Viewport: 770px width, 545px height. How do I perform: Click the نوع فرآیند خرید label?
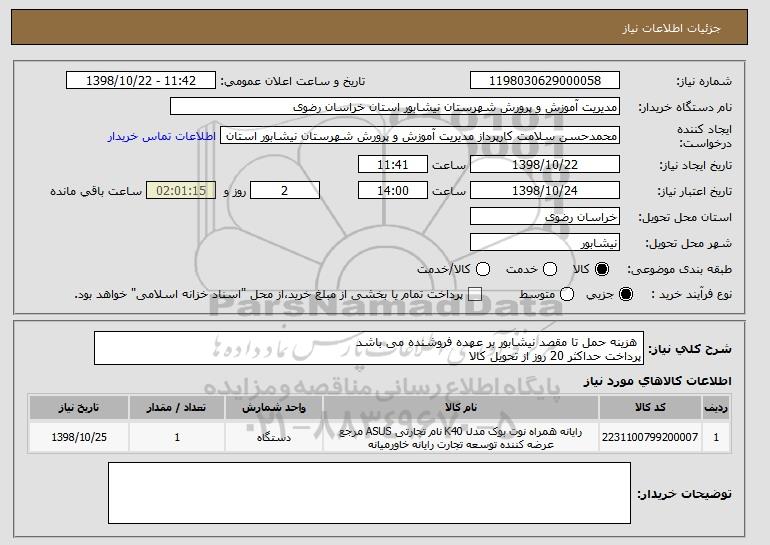pyautogui.click(x=691, y=294)
